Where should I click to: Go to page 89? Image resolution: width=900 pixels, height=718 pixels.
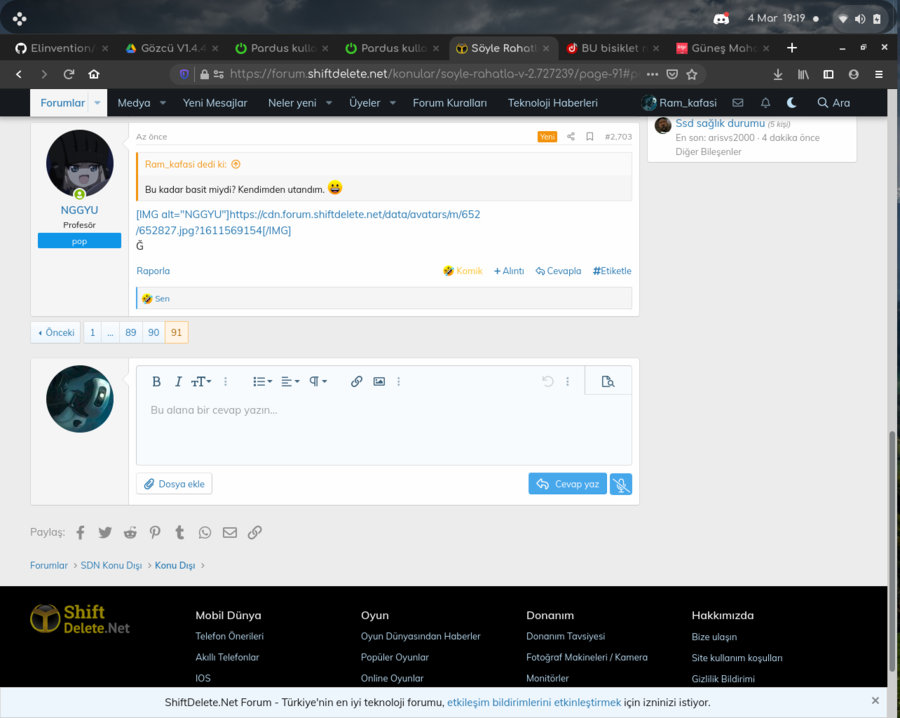tap(131, 332)
